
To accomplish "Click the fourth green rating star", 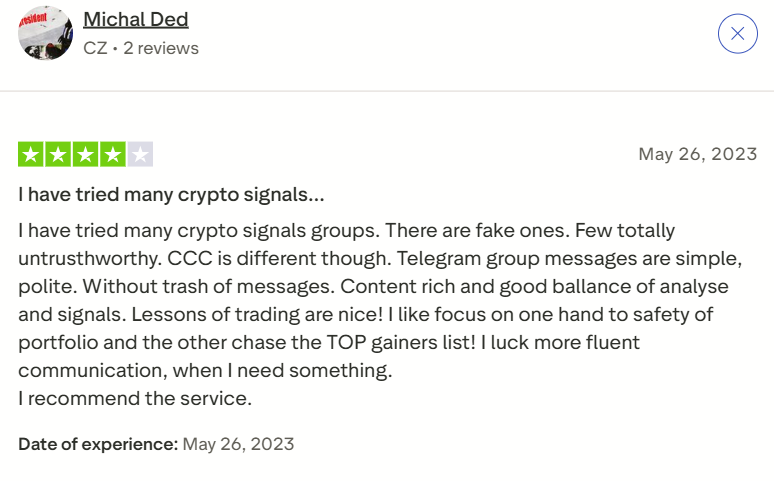I will pyautogui.click(x=112, y=155).
